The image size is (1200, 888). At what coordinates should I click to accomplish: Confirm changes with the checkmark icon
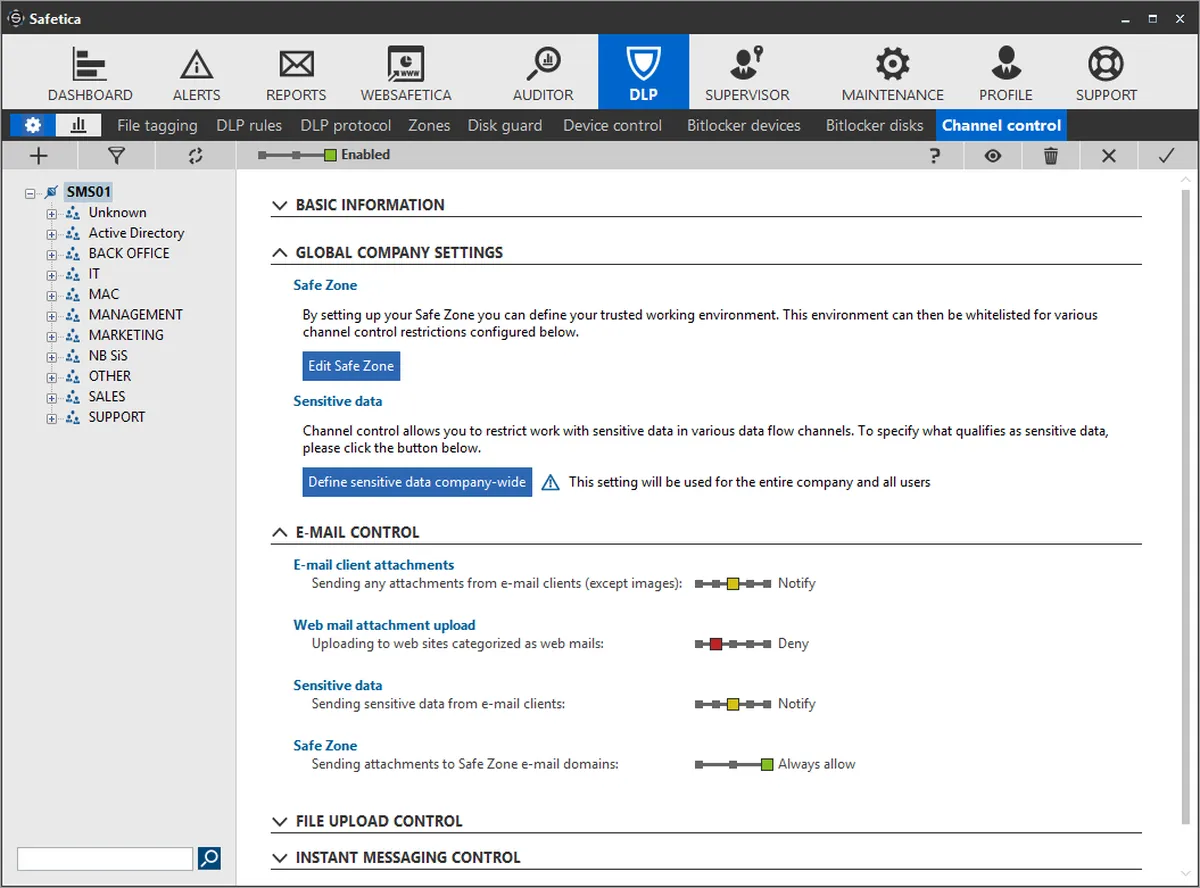point(1165,155)
